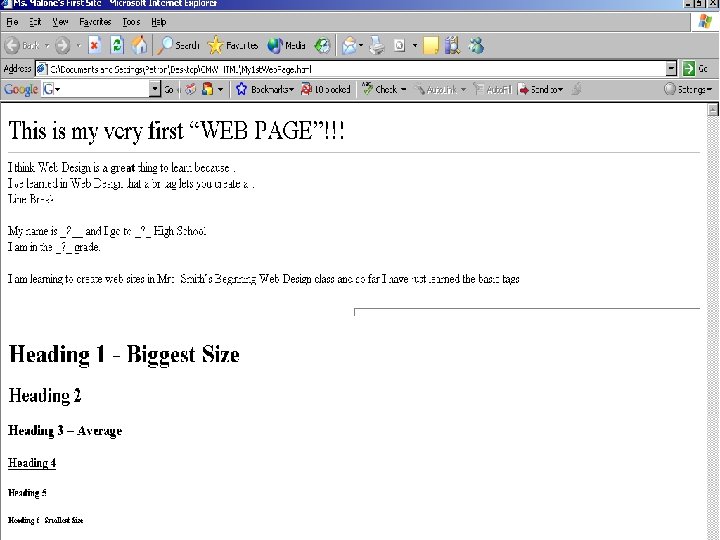
Task: Click the Internet Explorer title bar icon
Action: pyautogui.click(x=6, y=3)
